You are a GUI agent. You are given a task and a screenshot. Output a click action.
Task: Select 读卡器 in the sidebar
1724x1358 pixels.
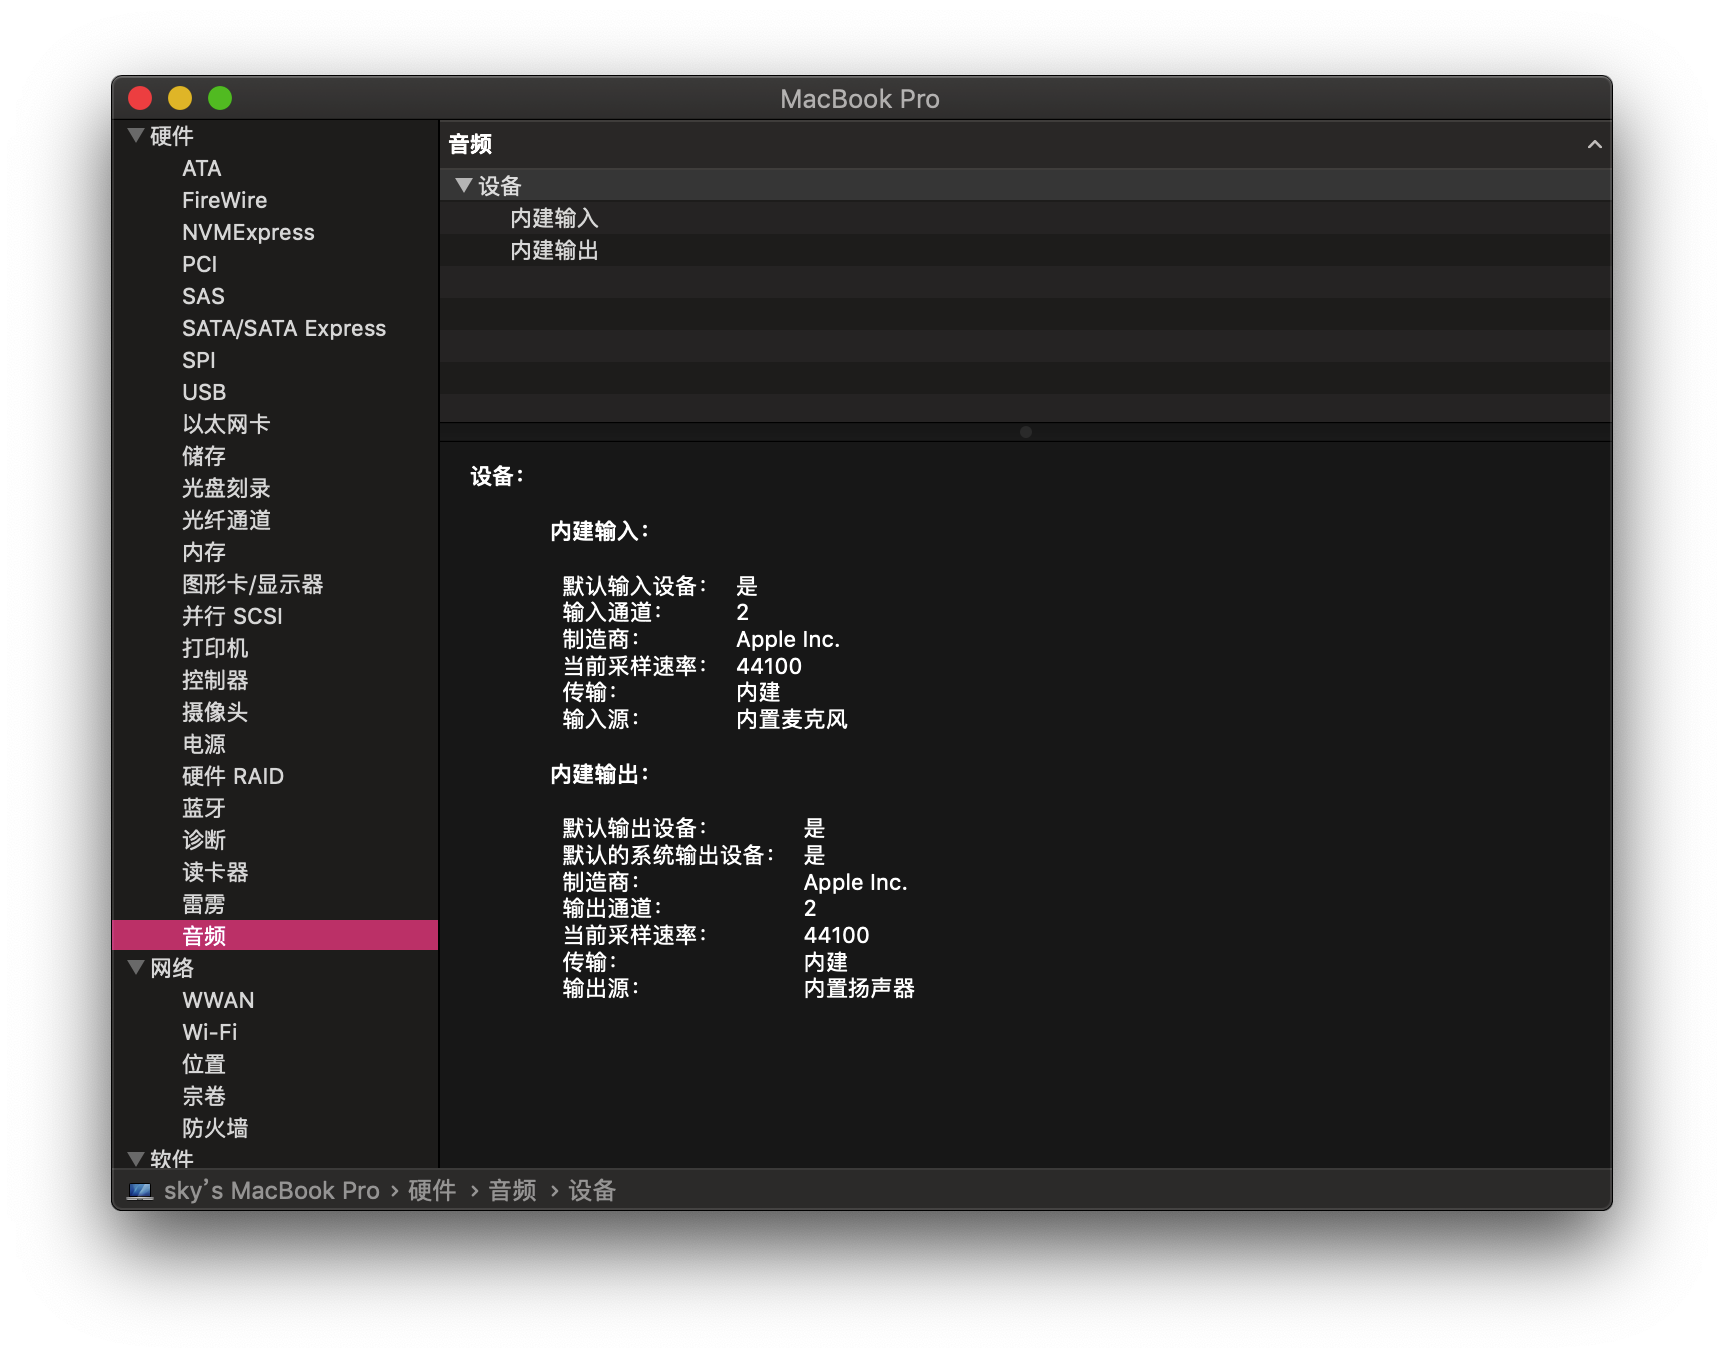[x=275, y=872]
